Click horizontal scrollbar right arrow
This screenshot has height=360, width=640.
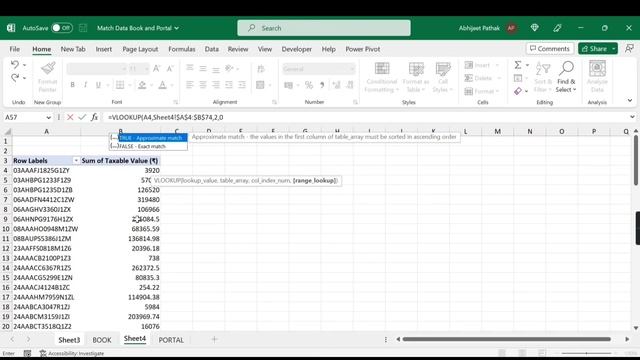627,339
